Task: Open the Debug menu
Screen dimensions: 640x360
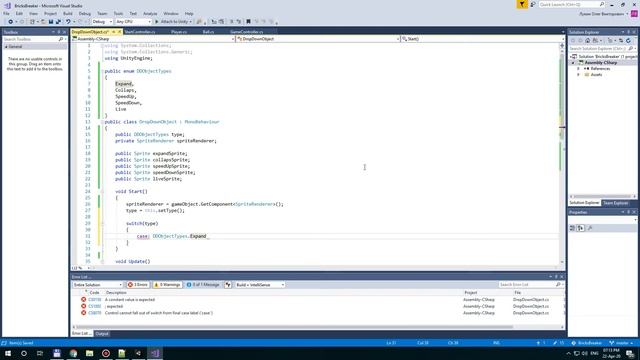Action: click(x=85, y=13)
